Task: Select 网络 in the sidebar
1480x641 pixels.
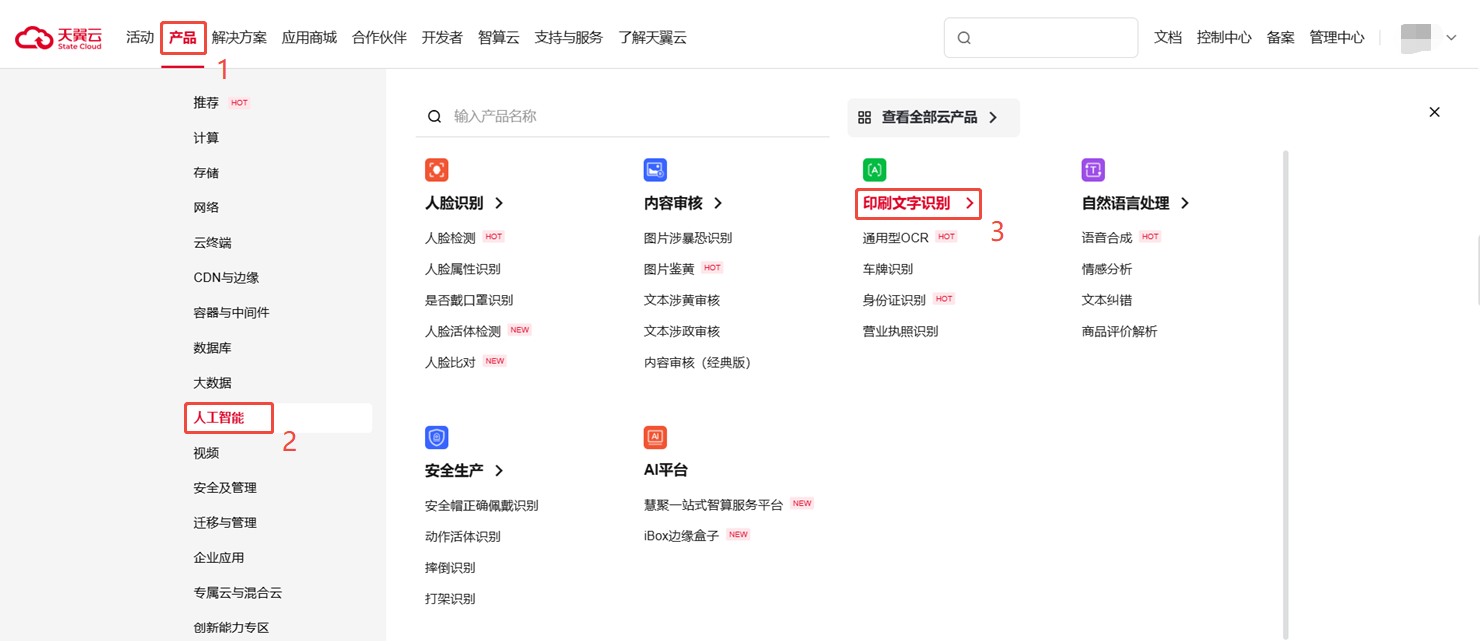Action: coord(206,208)
